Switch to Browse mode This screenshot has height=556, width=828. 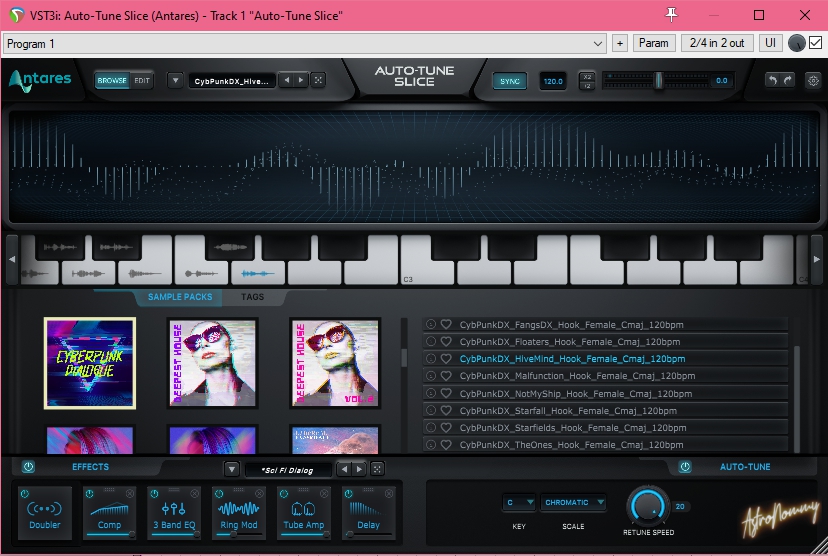tap(112, 80)
